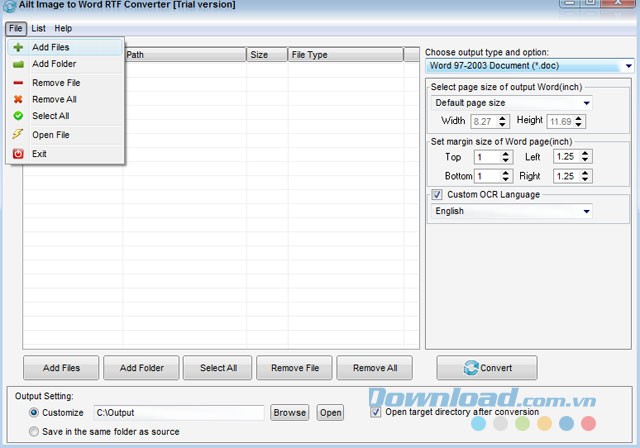Toggle Open target directory after conversion
The width and height of the screenshot is (640, 448).
pyautogui.click(x=376, y=412)
